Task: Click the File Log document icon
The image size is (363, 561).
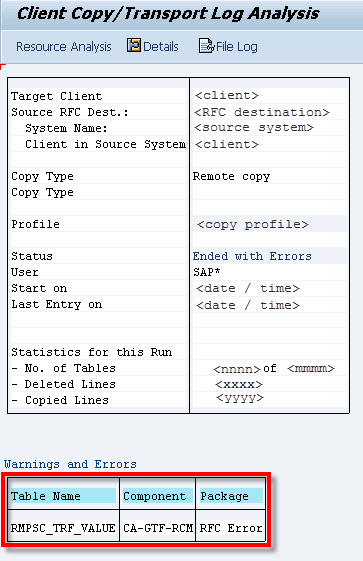Action: coord(206,46)
